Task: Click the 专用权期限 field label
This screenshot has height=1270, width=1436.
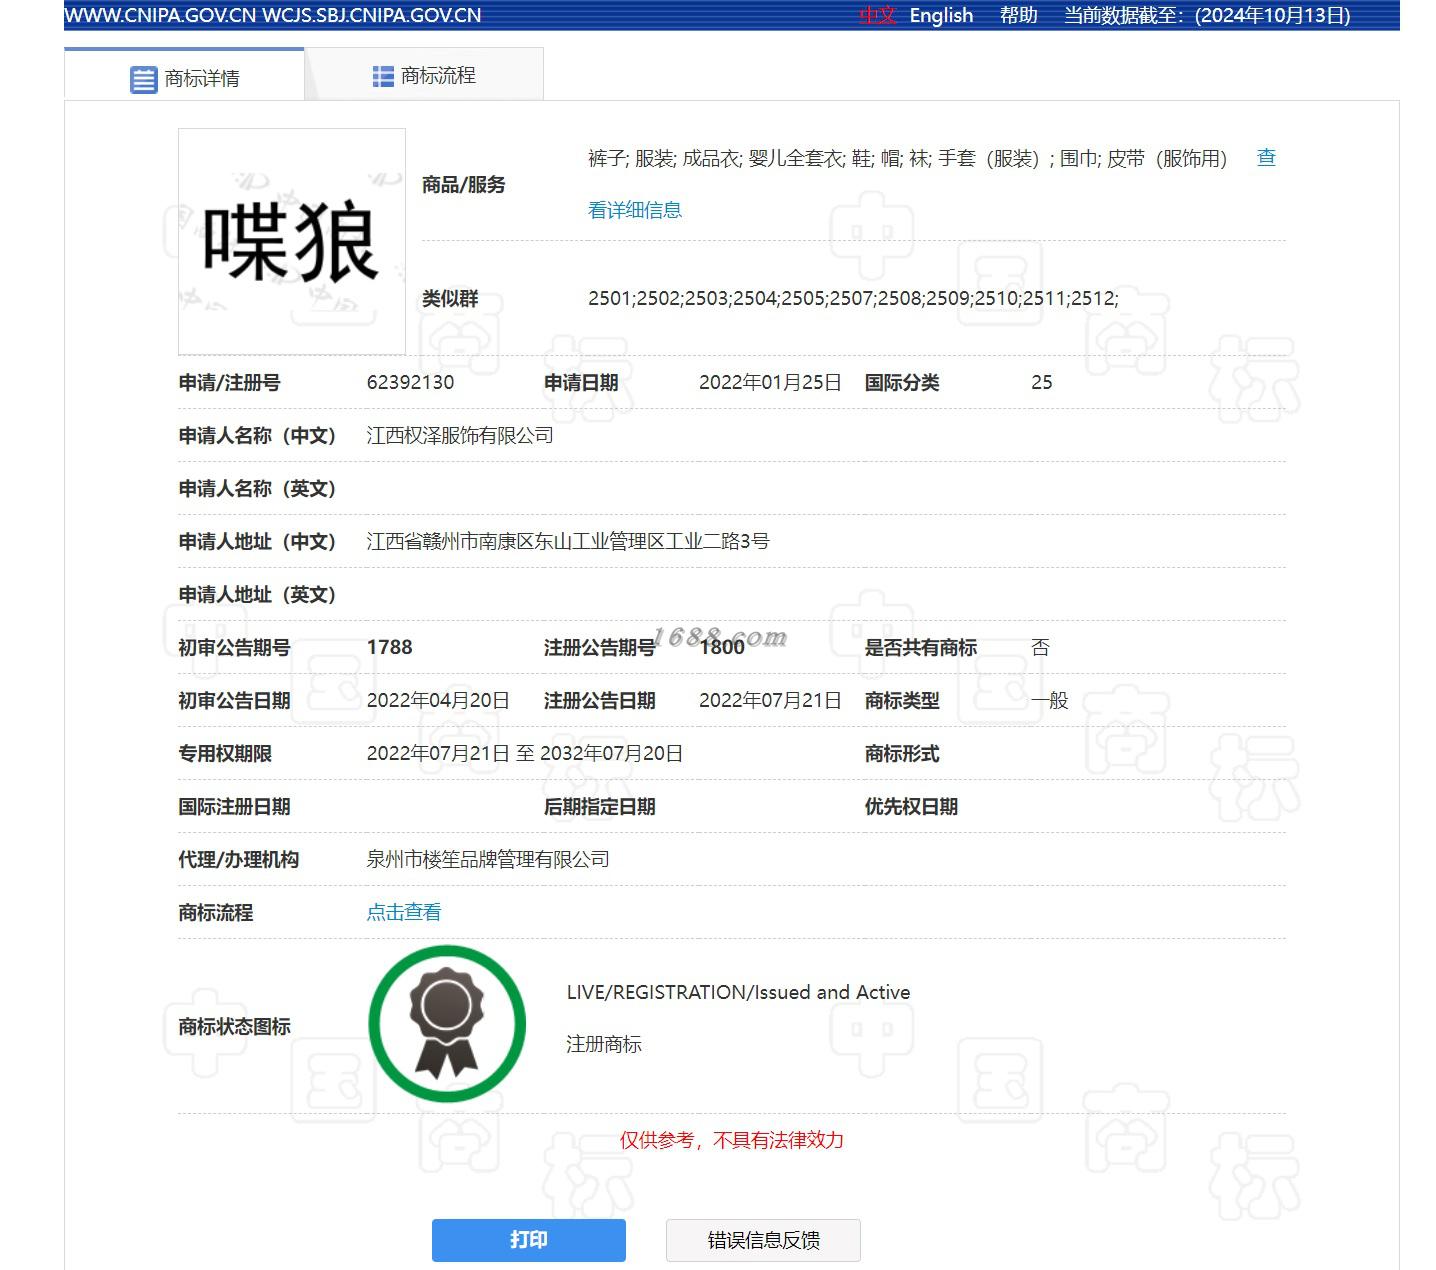Action: [x=225, y=753]
